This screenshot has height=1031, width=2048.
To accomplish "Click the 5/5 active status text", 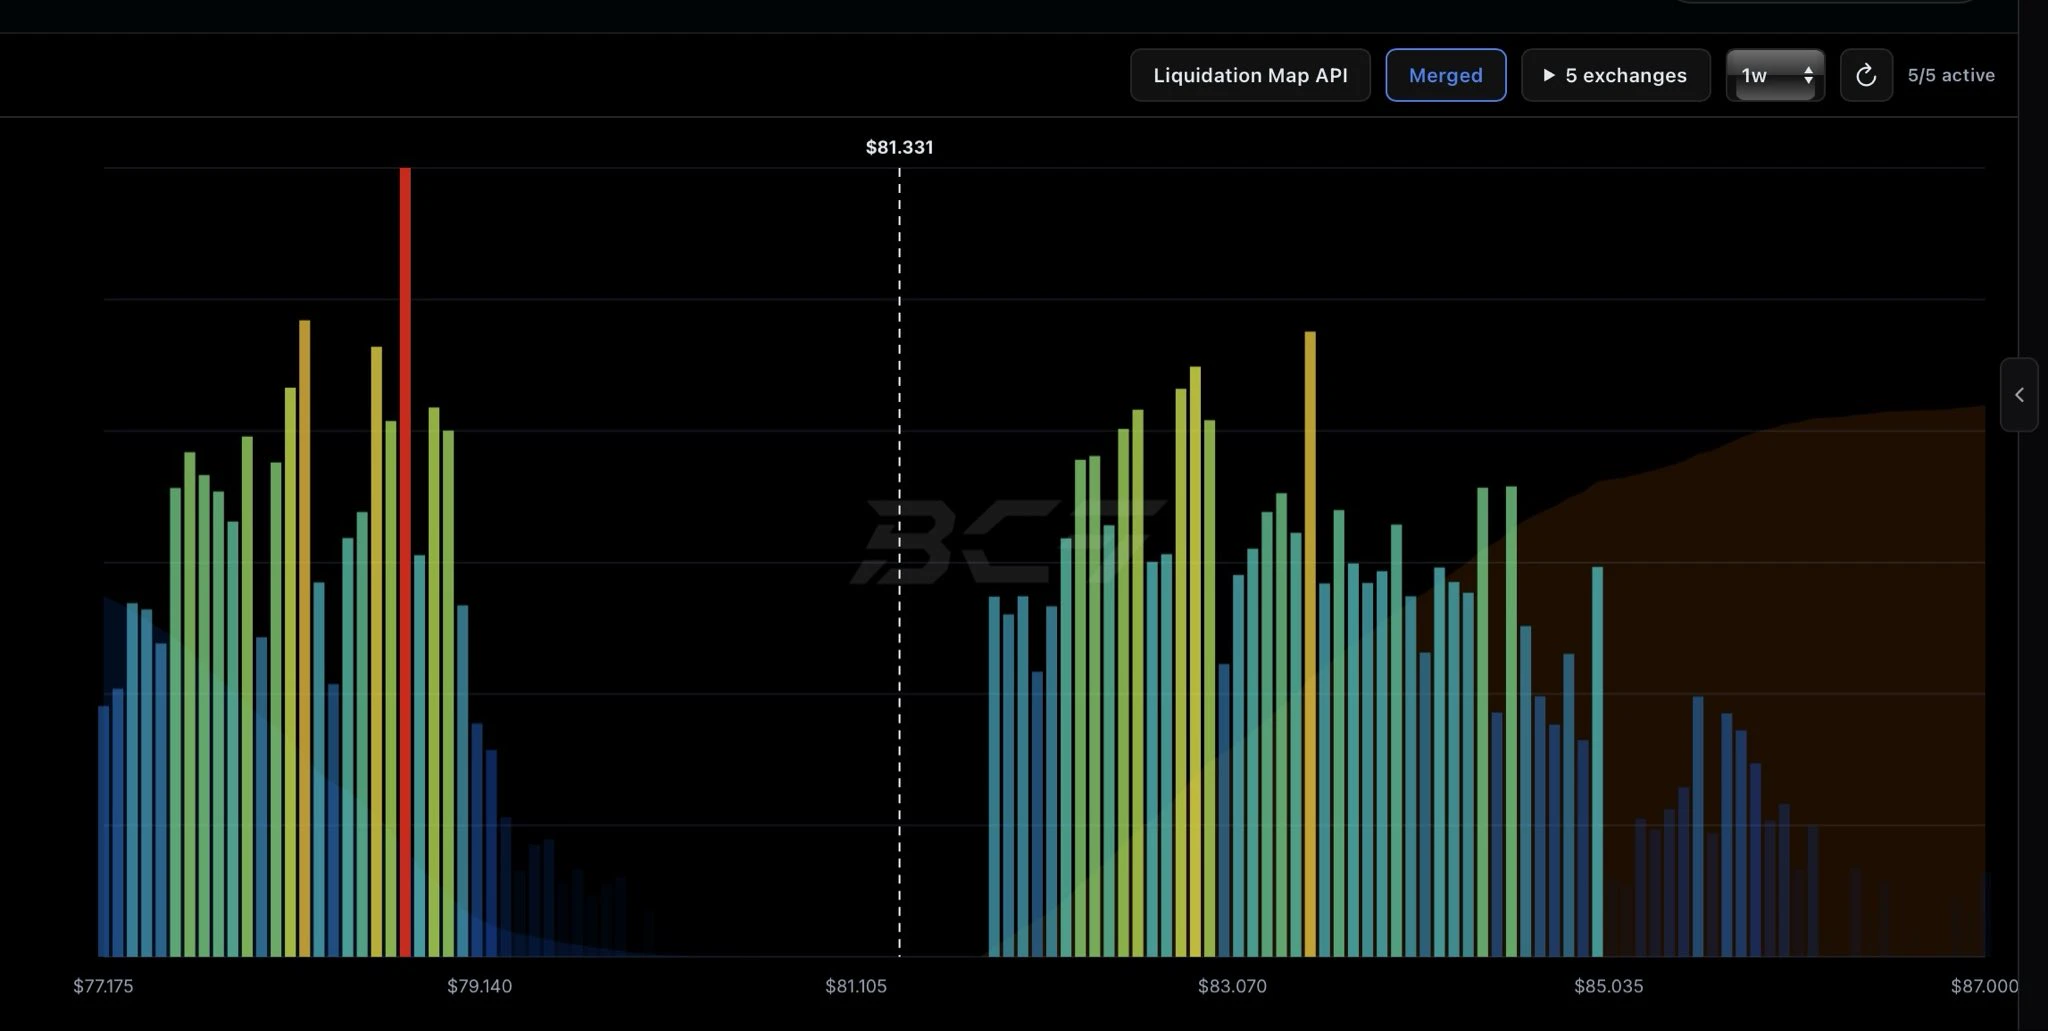I will tap(1951, 75).
